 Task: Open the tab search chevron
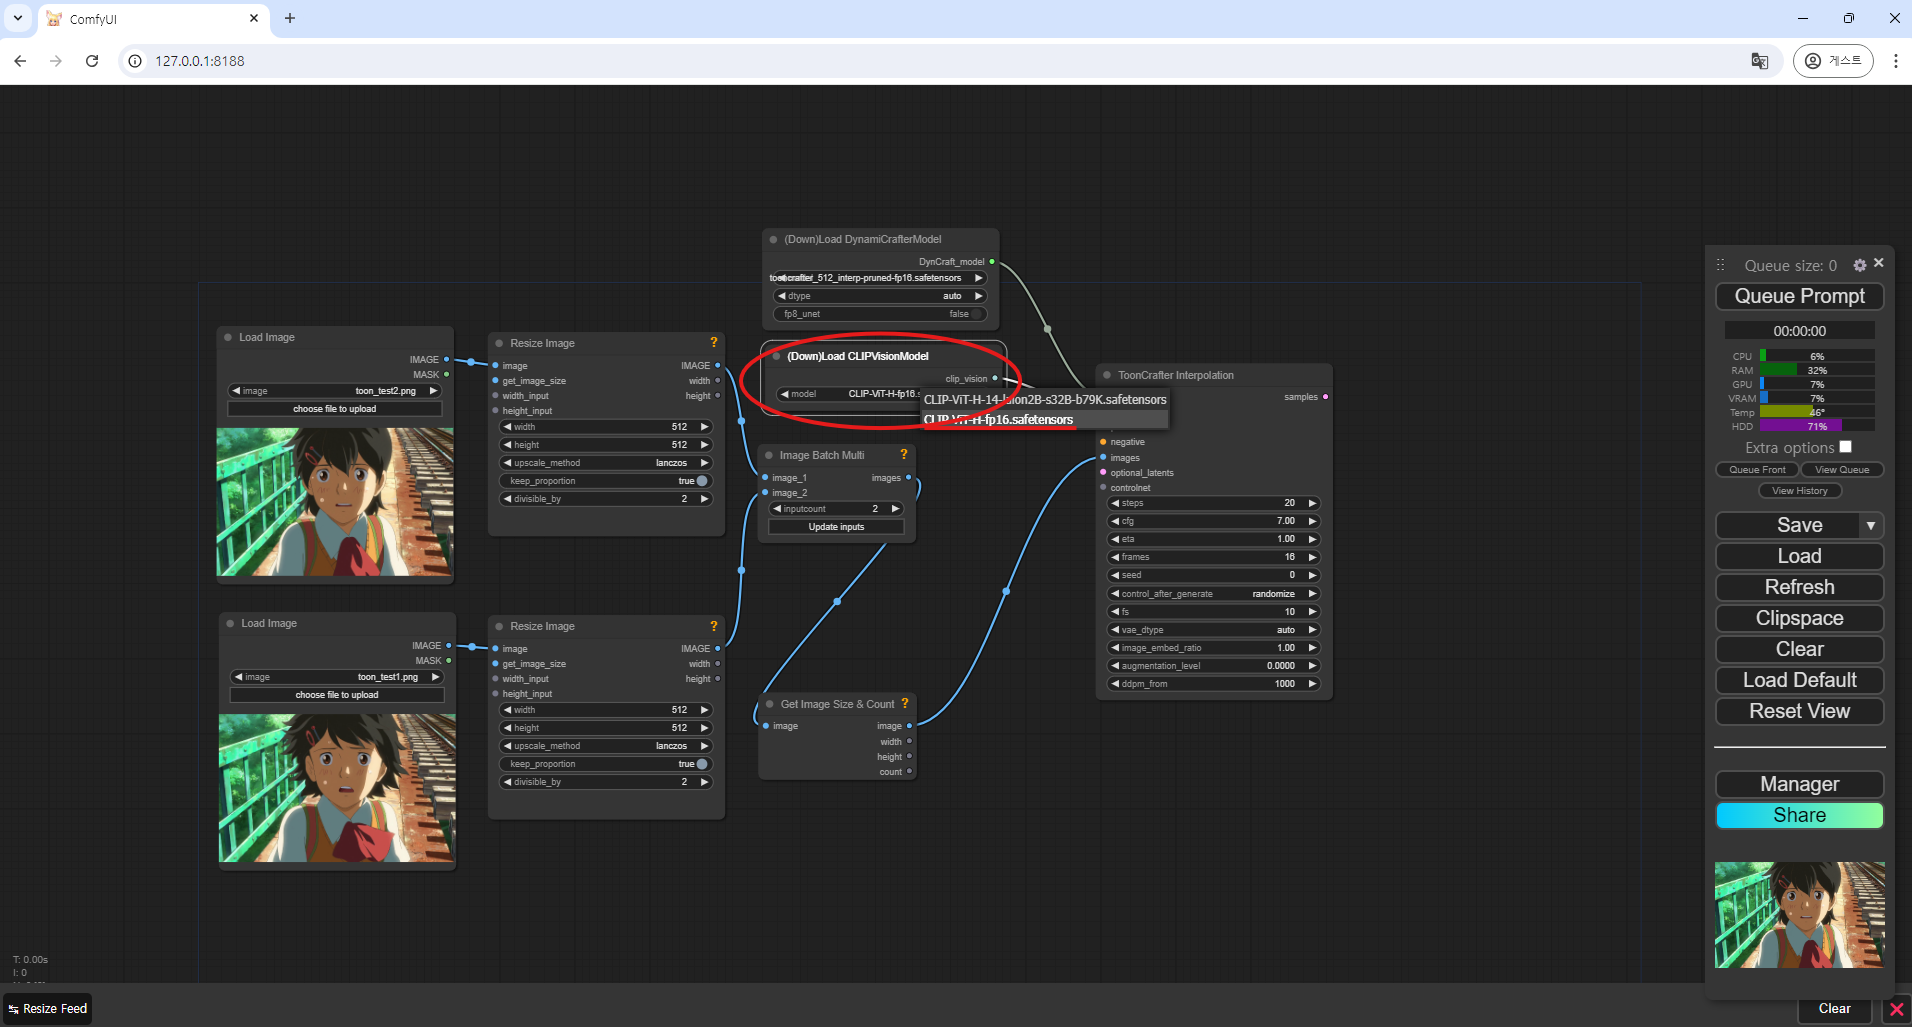click(18, 18)
